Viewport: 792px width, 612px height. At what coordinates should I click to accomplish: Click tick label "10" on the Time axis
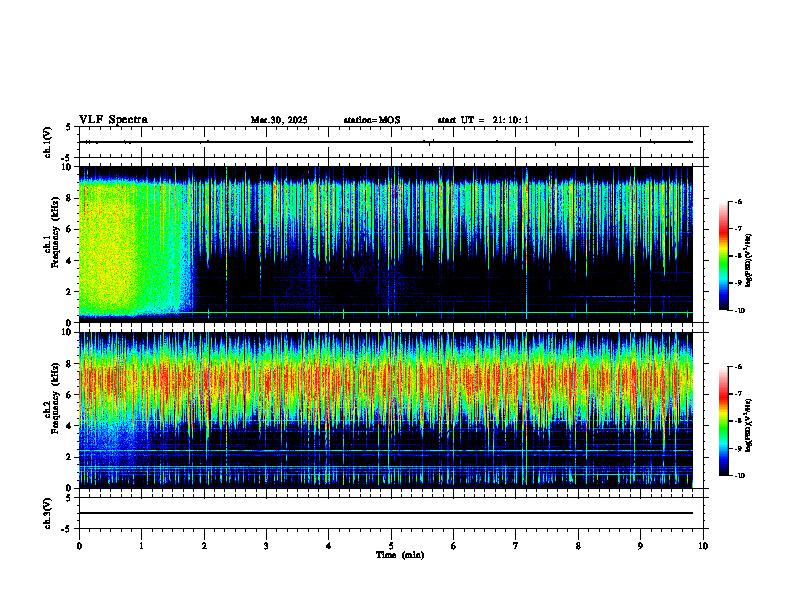pyautogui.click(x=703, y=546)
